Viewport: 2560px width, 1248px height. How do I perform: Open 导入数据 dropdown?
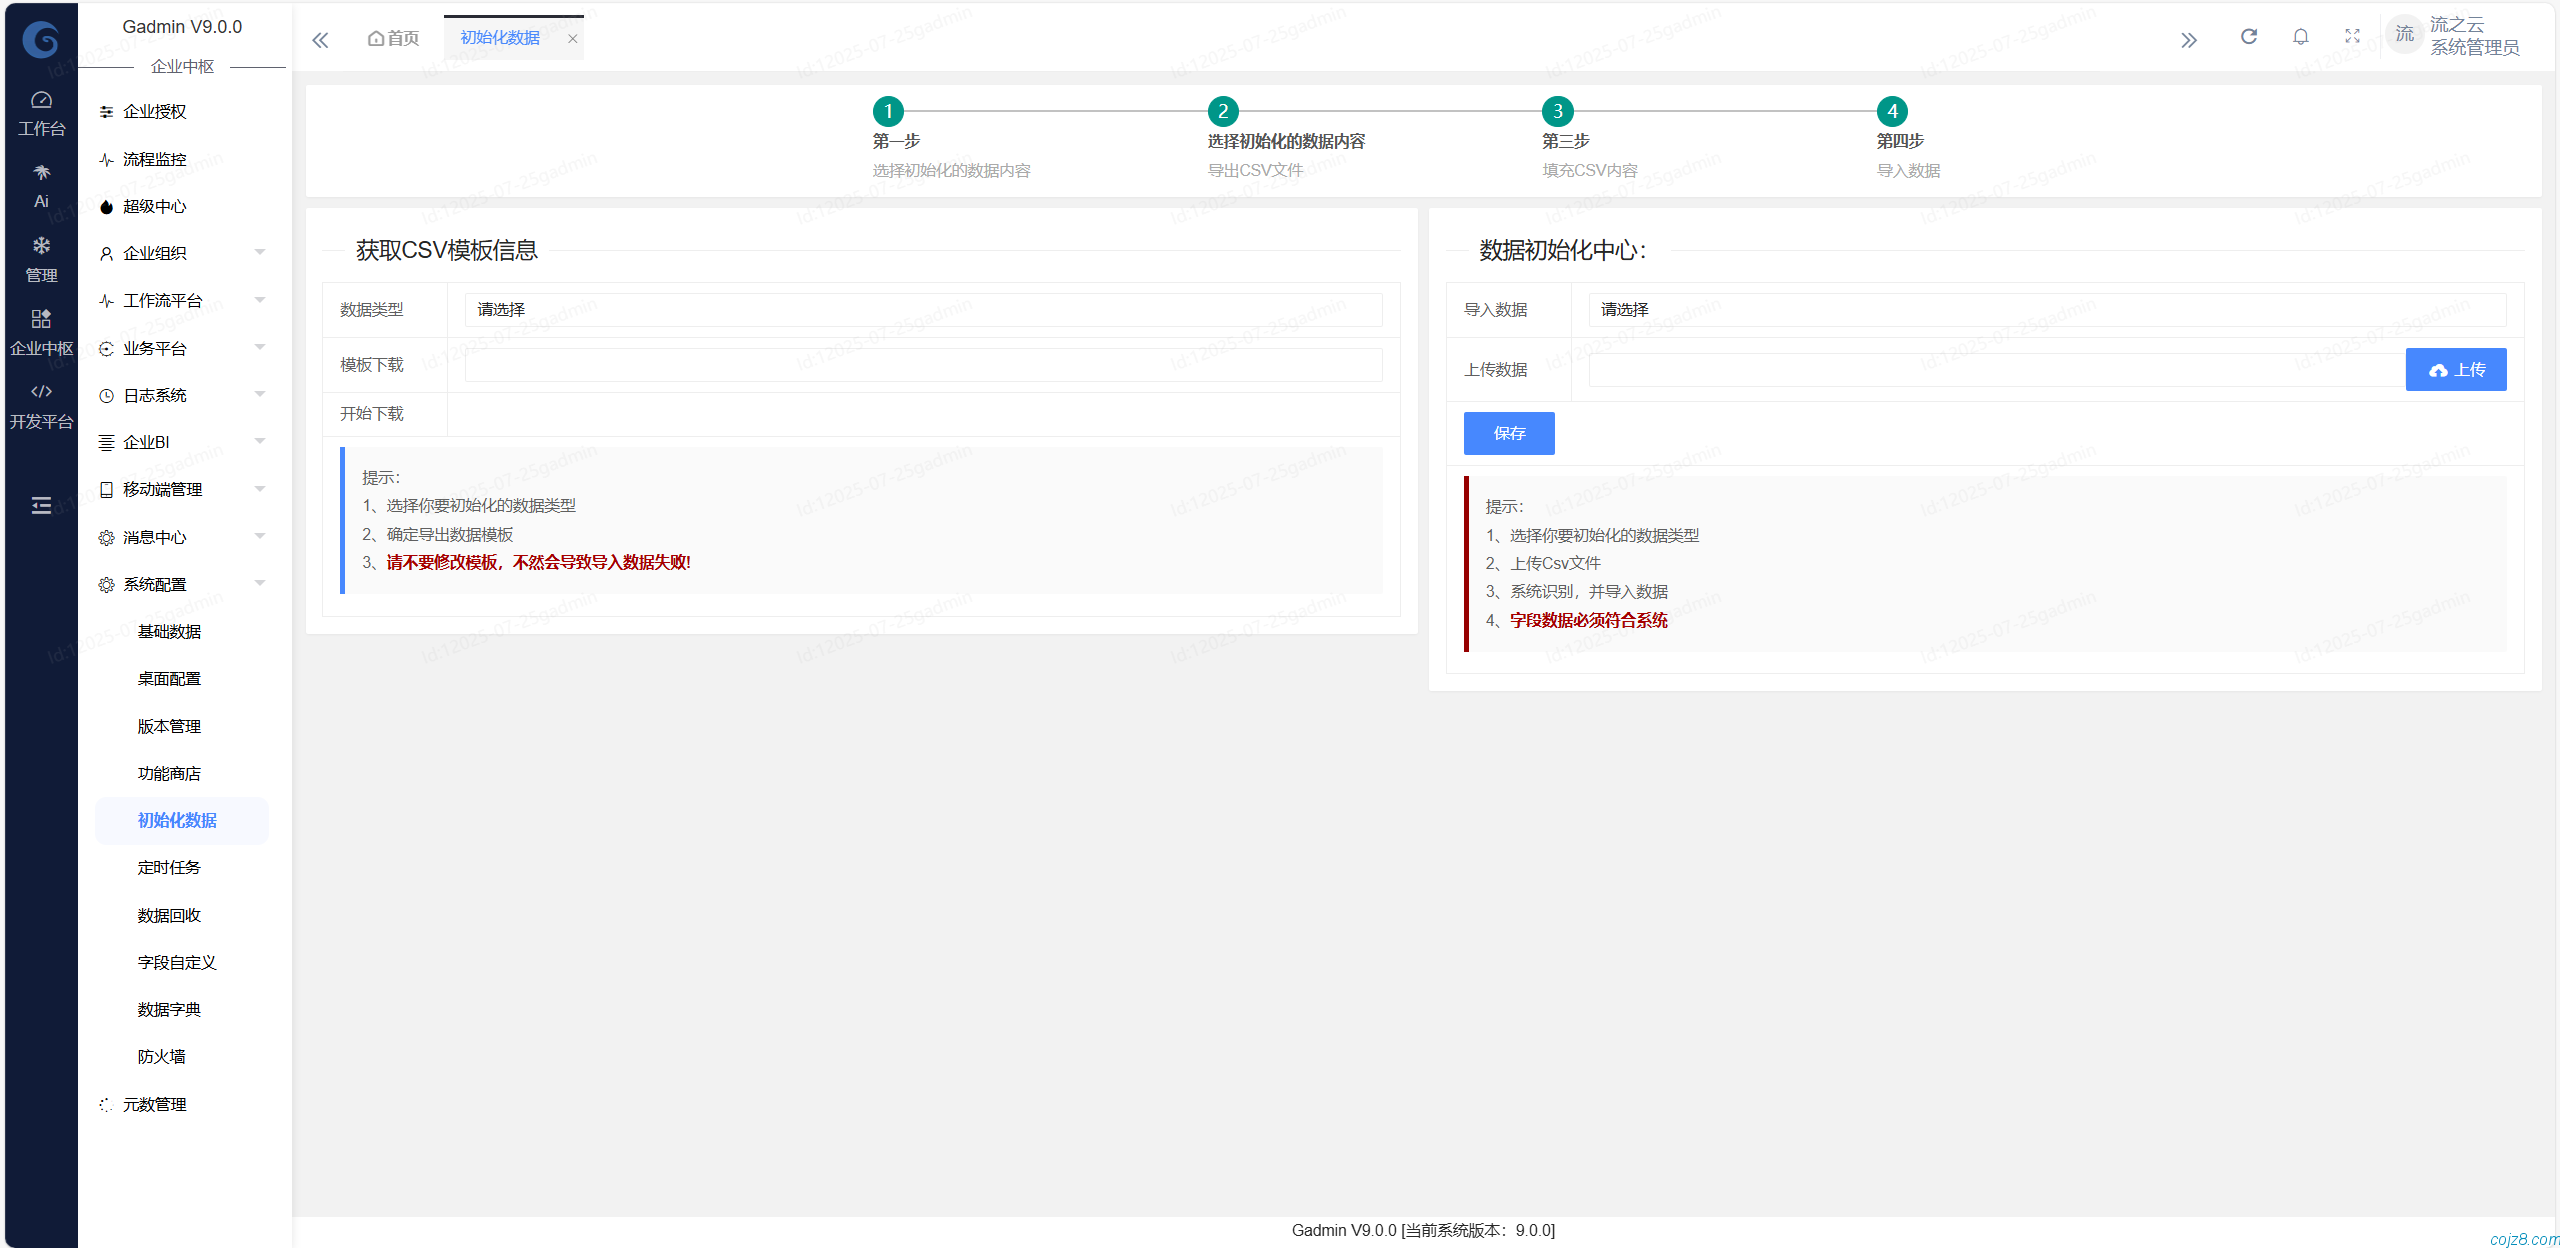(2046, 310)
